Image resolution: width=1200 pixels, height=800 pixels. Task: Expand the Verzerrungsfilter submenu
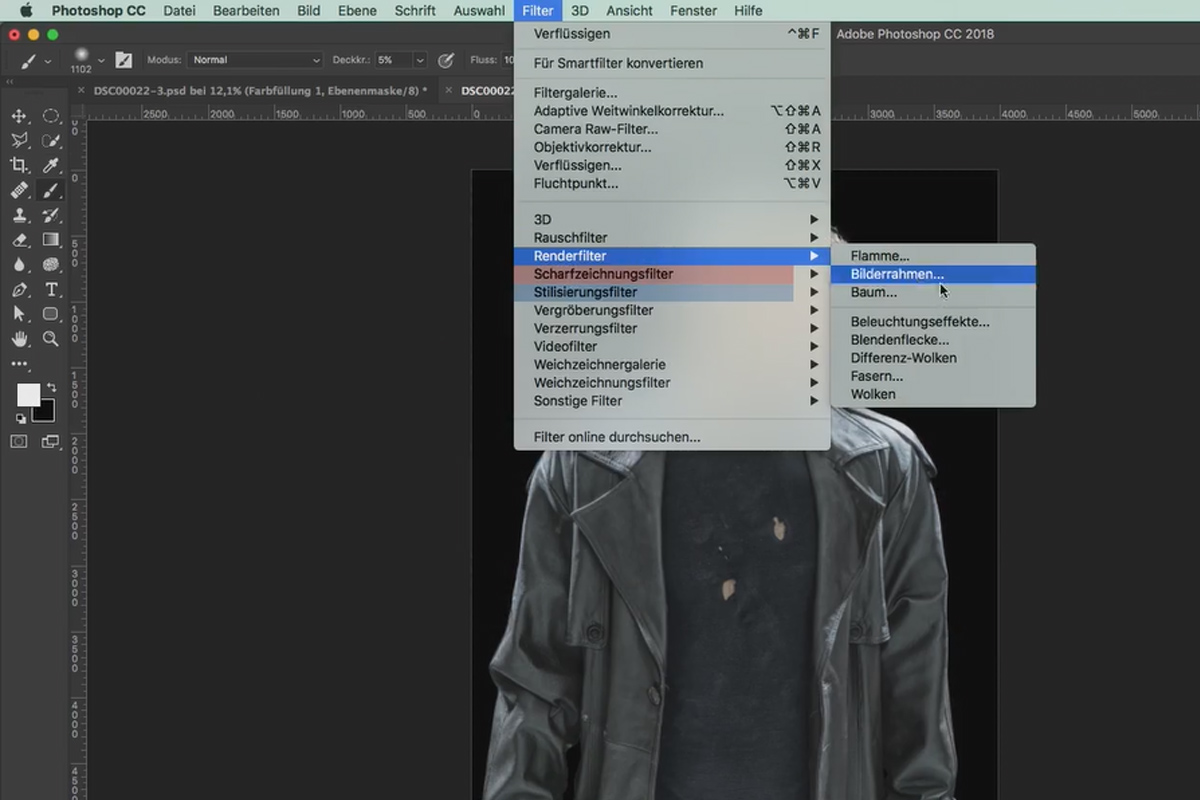672,328
